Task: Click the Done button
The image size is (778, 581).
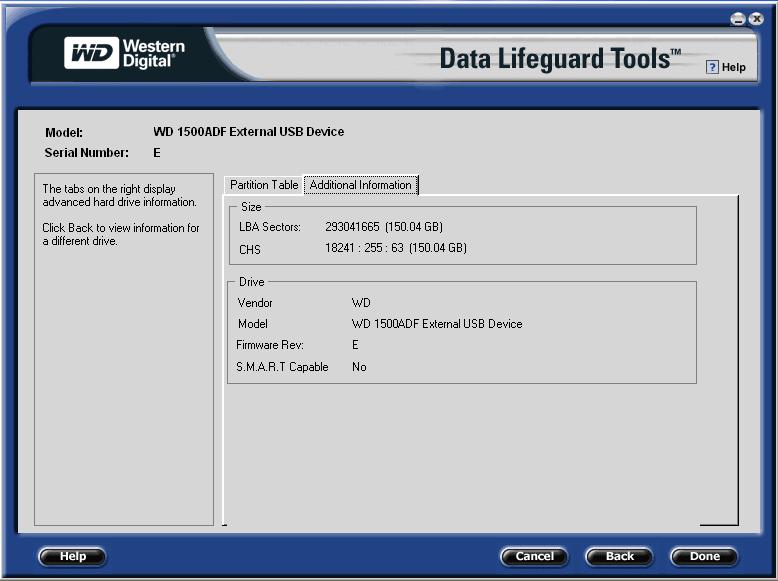Action: 704,556
